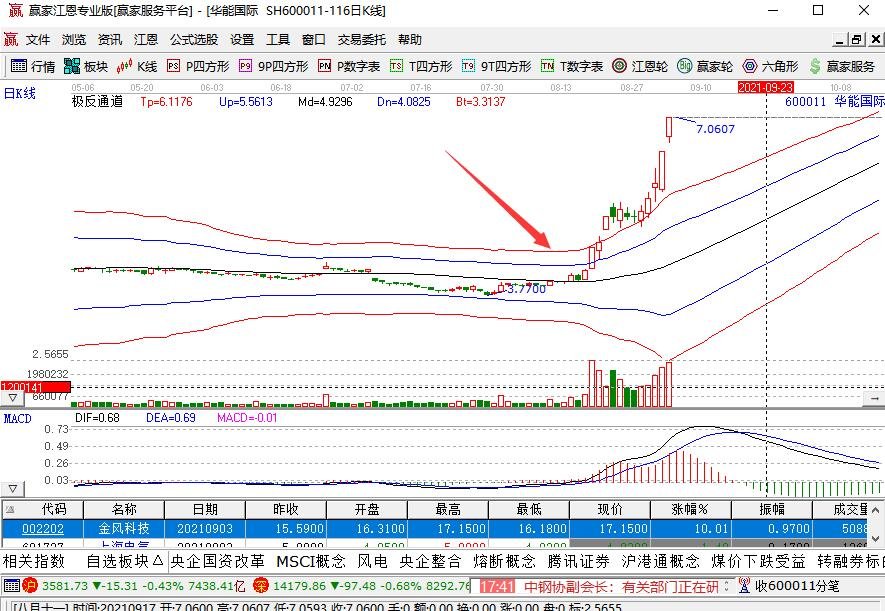The width and height of the screenshot is (885, 611).
Task: Click the 极反通道 indicator label
Action: coord(97,102)
